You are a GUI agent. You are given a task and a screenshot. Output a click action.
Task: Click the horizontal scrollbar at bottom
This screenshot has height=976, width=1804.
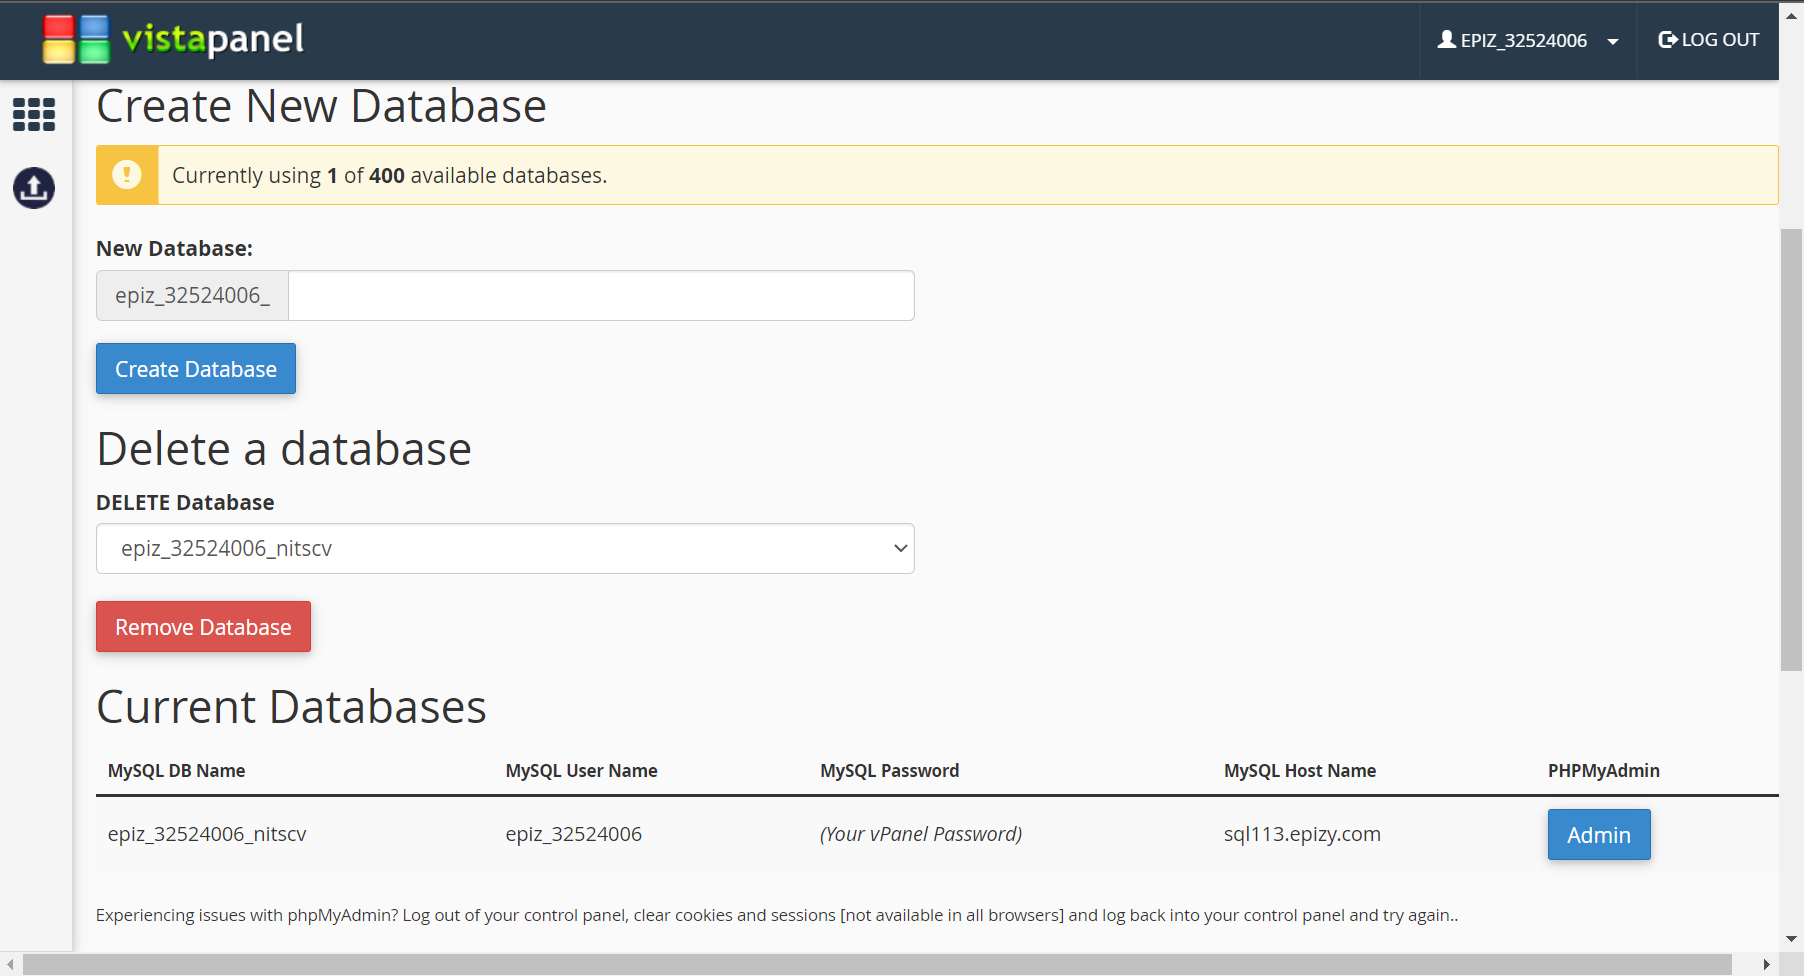tap(877, 964)
